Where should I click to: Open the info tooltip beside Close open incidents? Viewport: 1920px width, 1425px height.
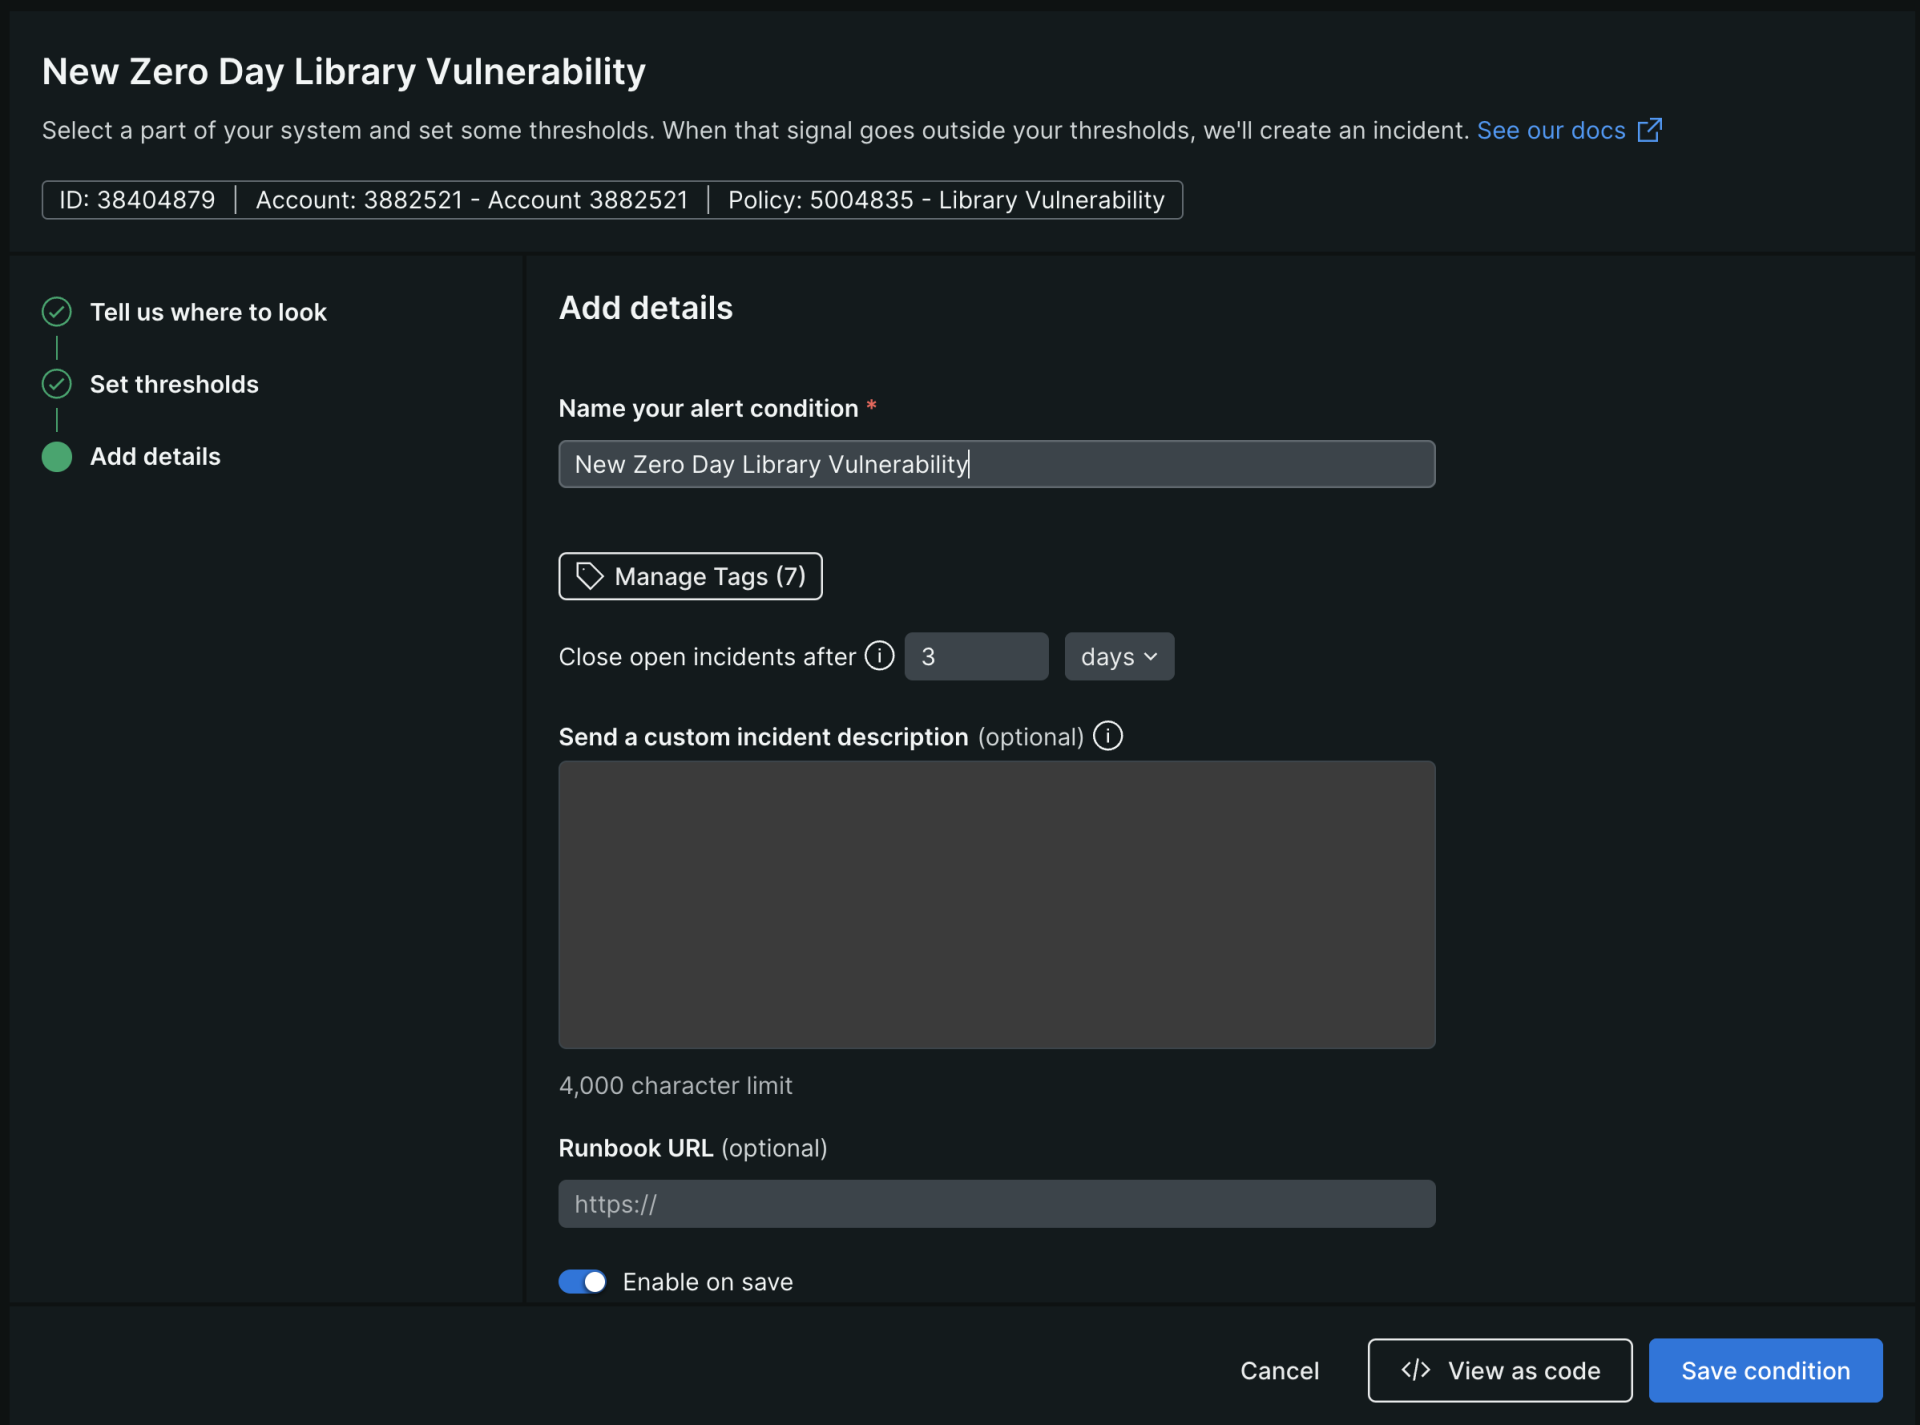(x=878, y=656)
